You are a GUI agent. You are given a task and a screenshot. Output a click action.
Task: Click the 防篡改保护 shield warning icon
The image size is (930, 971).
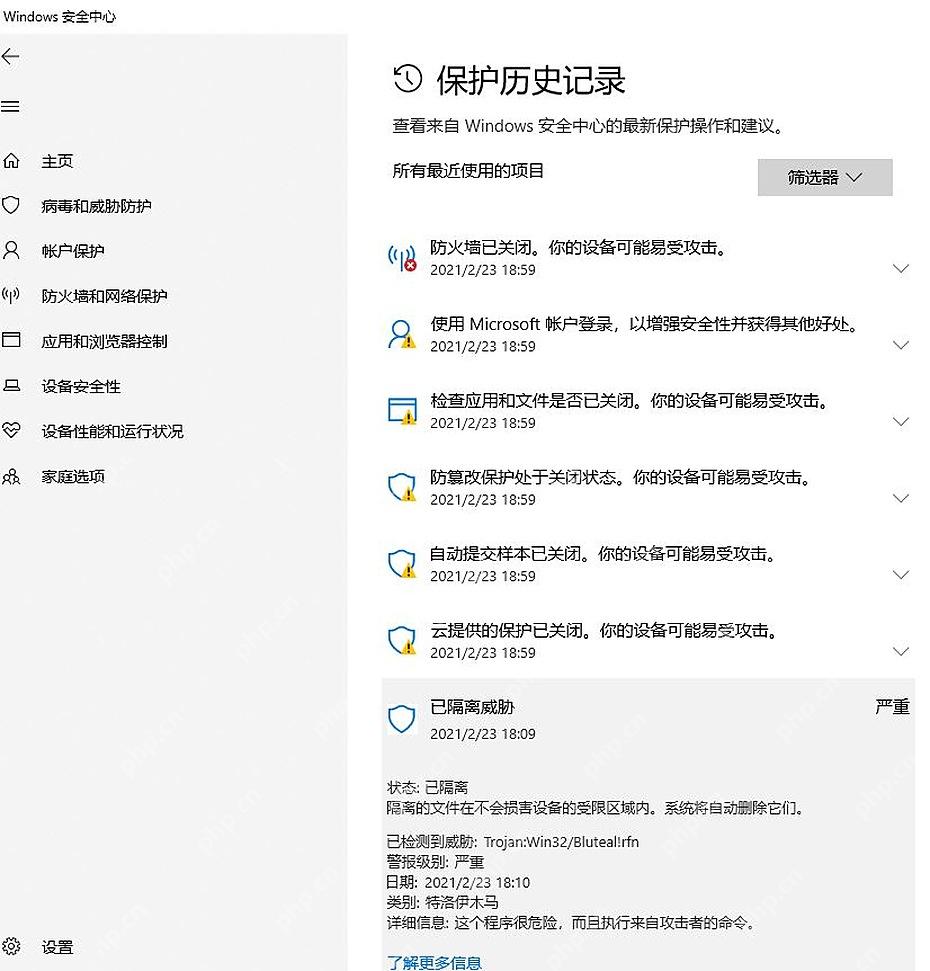pos(402,487)
